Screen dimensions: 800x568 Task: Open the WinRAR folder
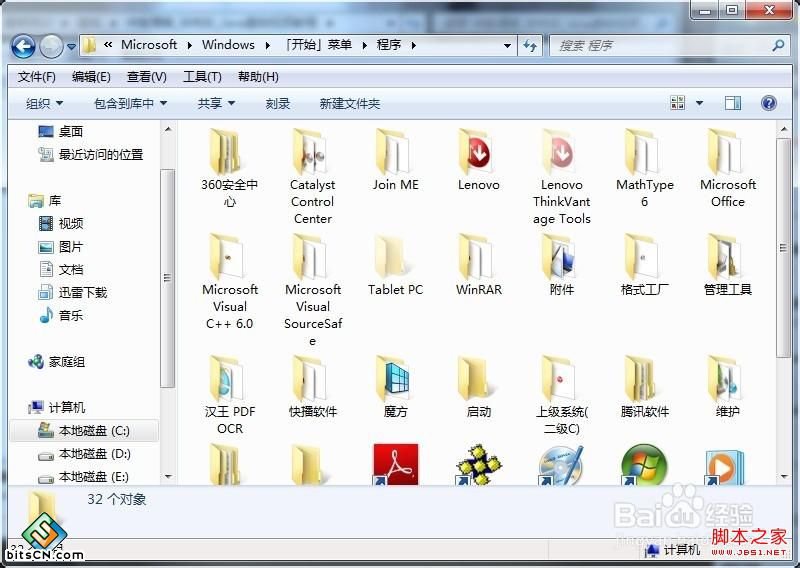(x=478, y=265)
